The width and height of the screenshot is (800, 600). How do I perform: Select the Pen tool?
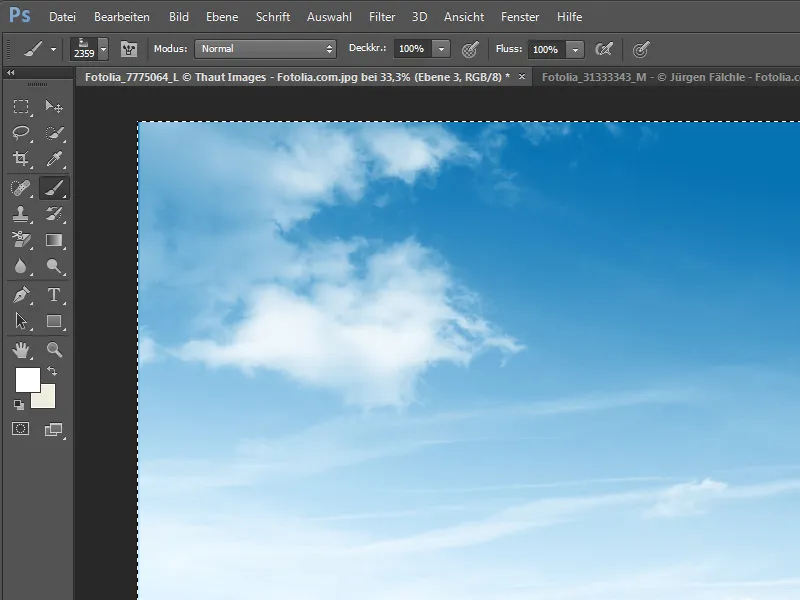pyautogui.click(x=21, y=295)
